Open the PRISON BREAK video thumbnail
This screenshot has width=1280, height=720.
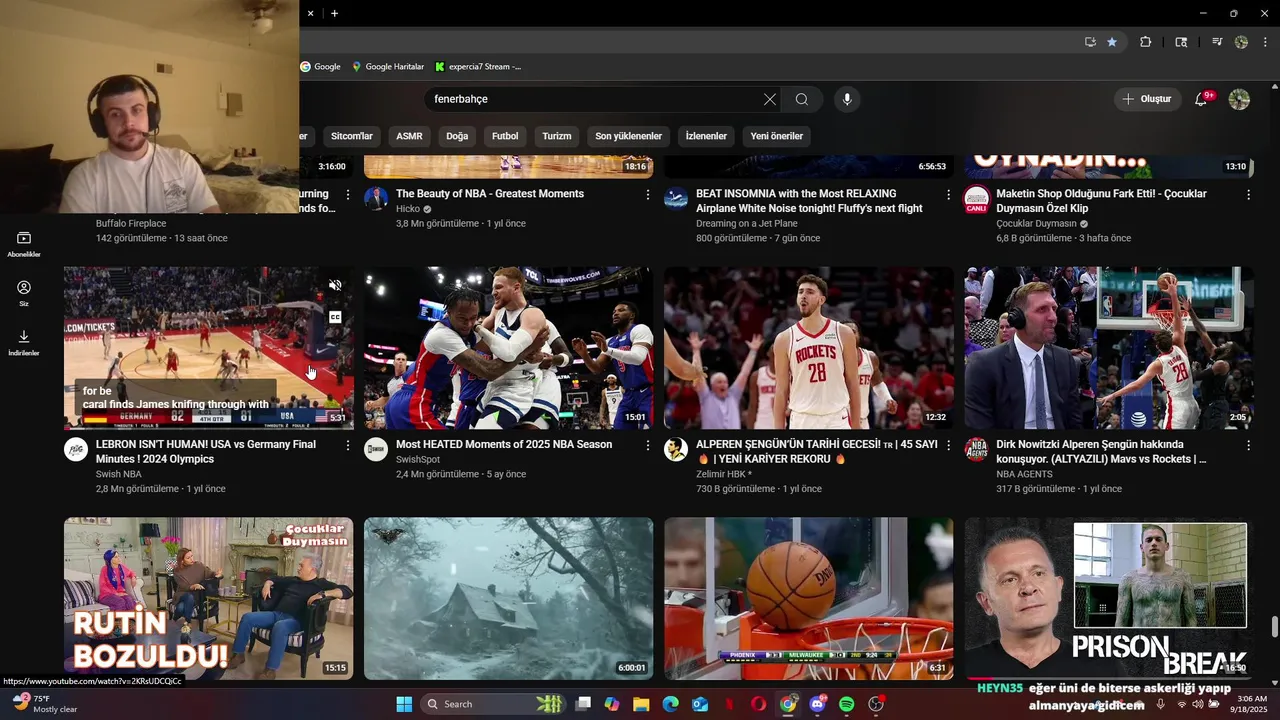pyautogui.click(x=1109, y=598)
